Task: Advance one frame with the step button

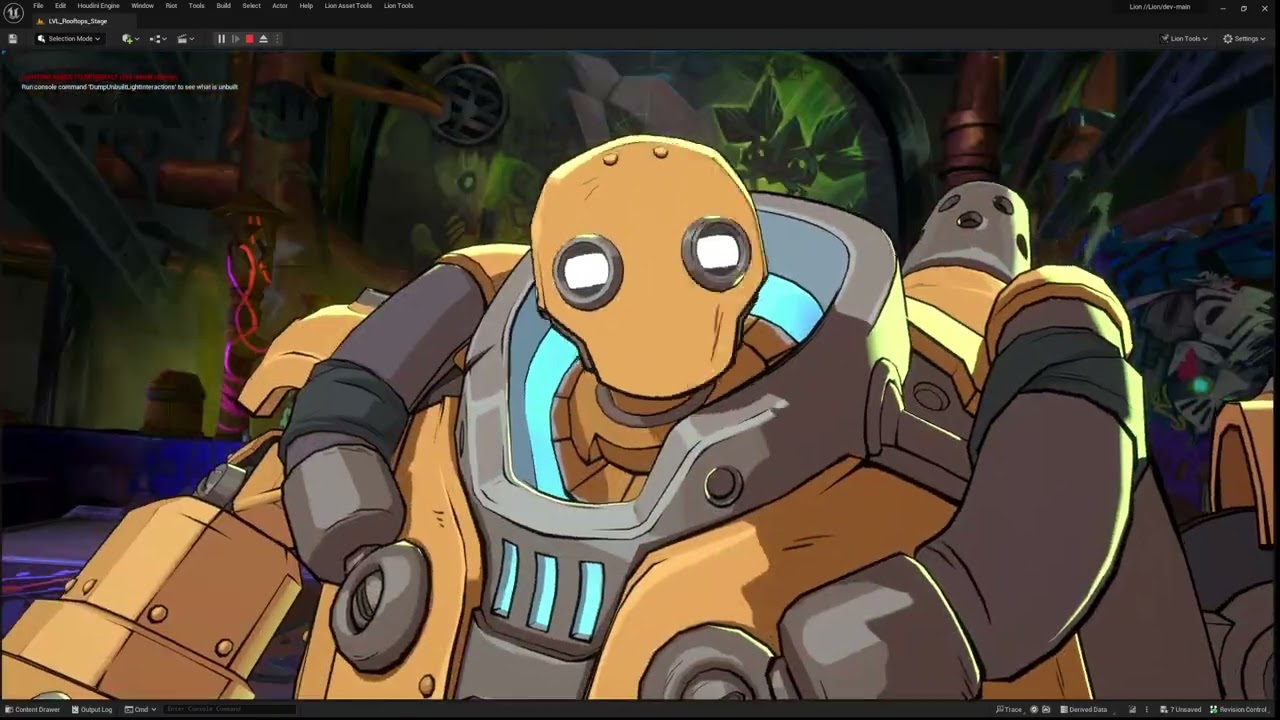Action: [235, 39]
